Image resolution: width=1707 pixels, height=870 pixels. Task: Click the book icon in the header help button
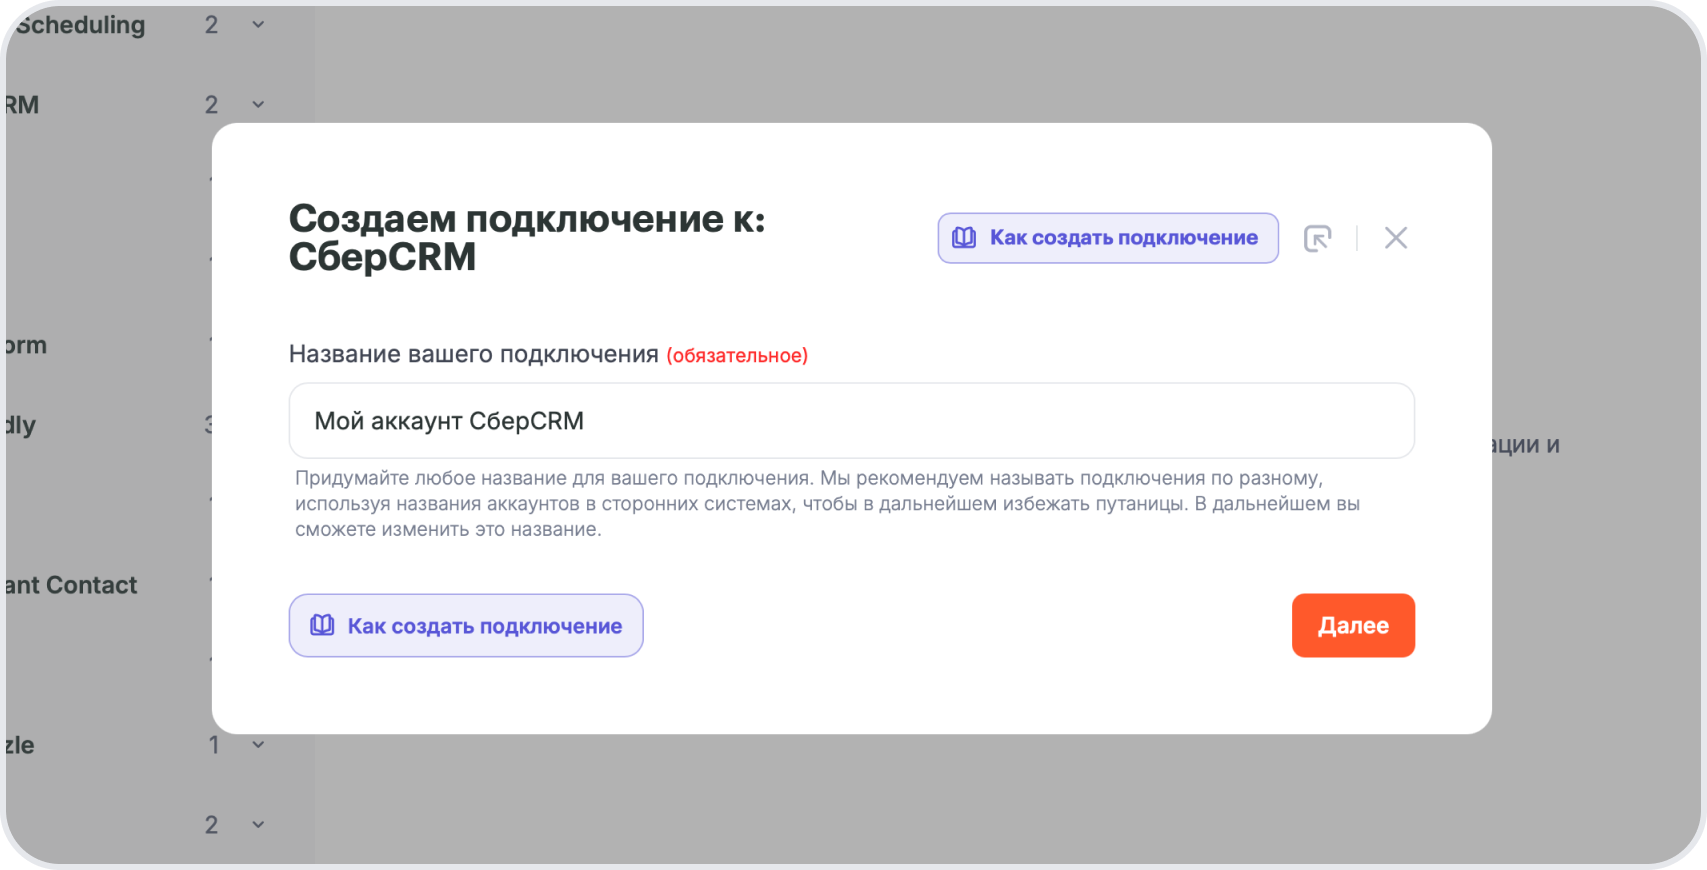(x=964, y=238)
